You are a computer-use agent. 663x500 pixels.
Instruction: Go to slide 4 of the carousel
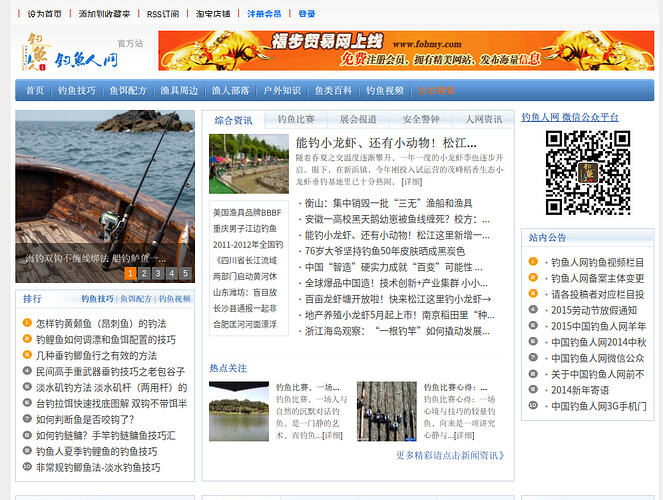click(172, 273)
